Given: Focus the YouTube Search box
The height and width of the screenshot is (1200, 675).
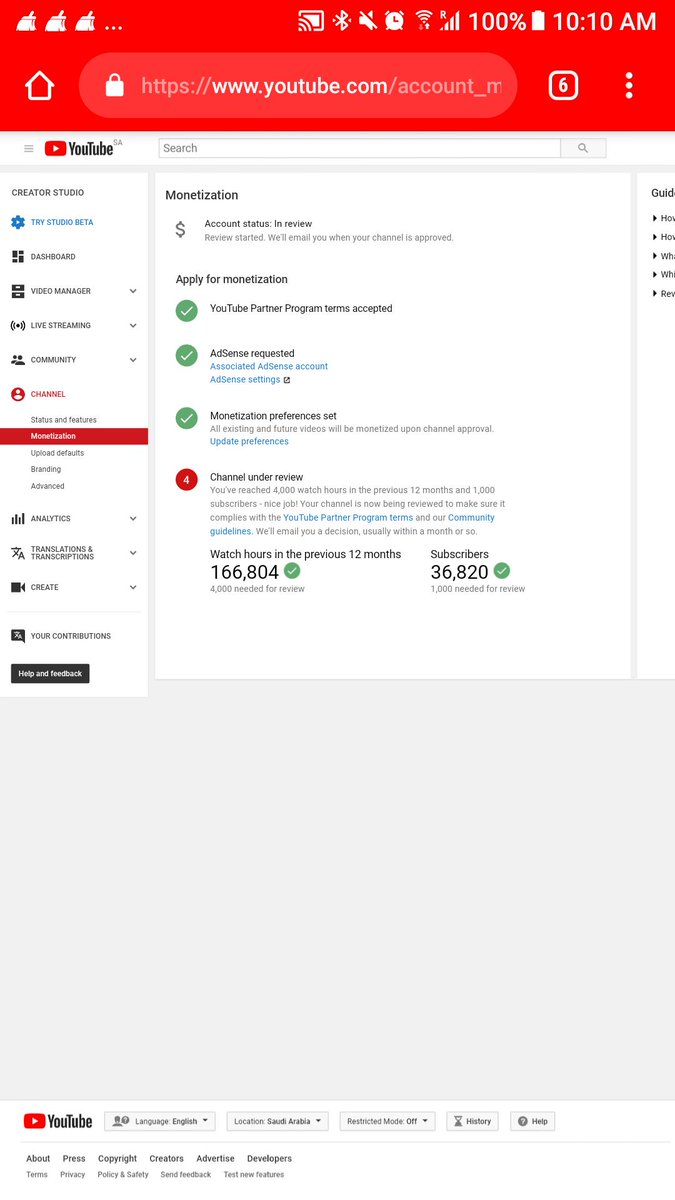Looking at the screenshot, I should 360,148.
